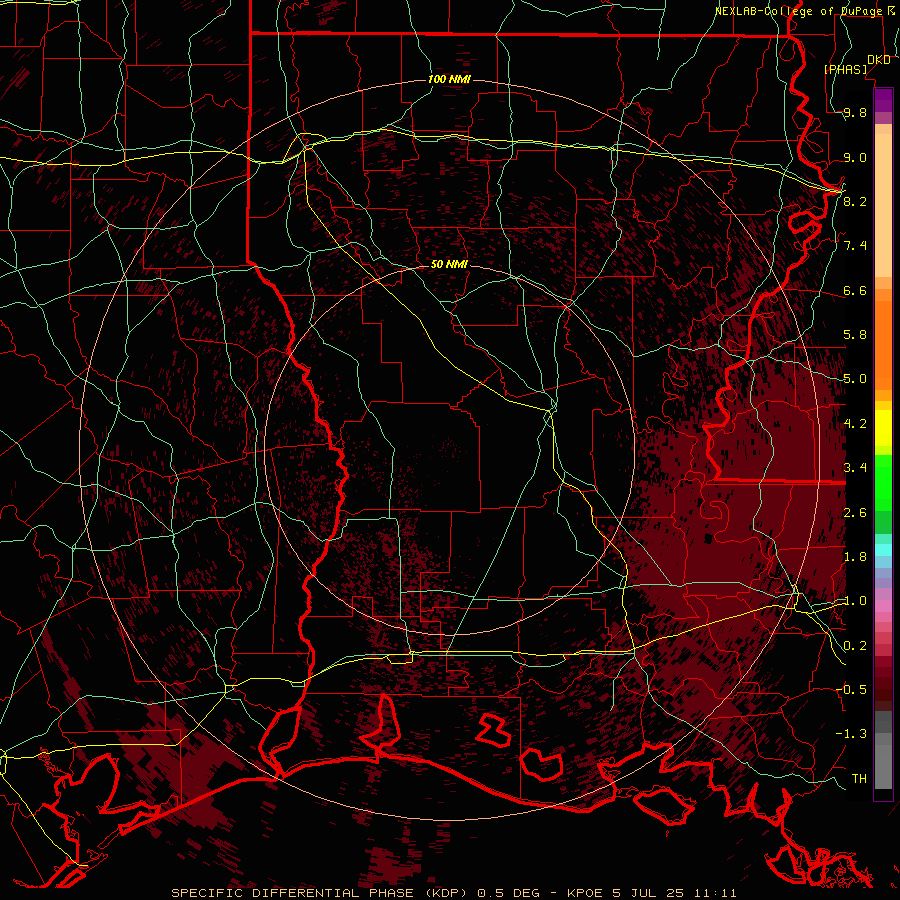Click the "5.0" color scale value
Image resolution: width=900 pixels, height=900 pixels.
coord(855,379)
